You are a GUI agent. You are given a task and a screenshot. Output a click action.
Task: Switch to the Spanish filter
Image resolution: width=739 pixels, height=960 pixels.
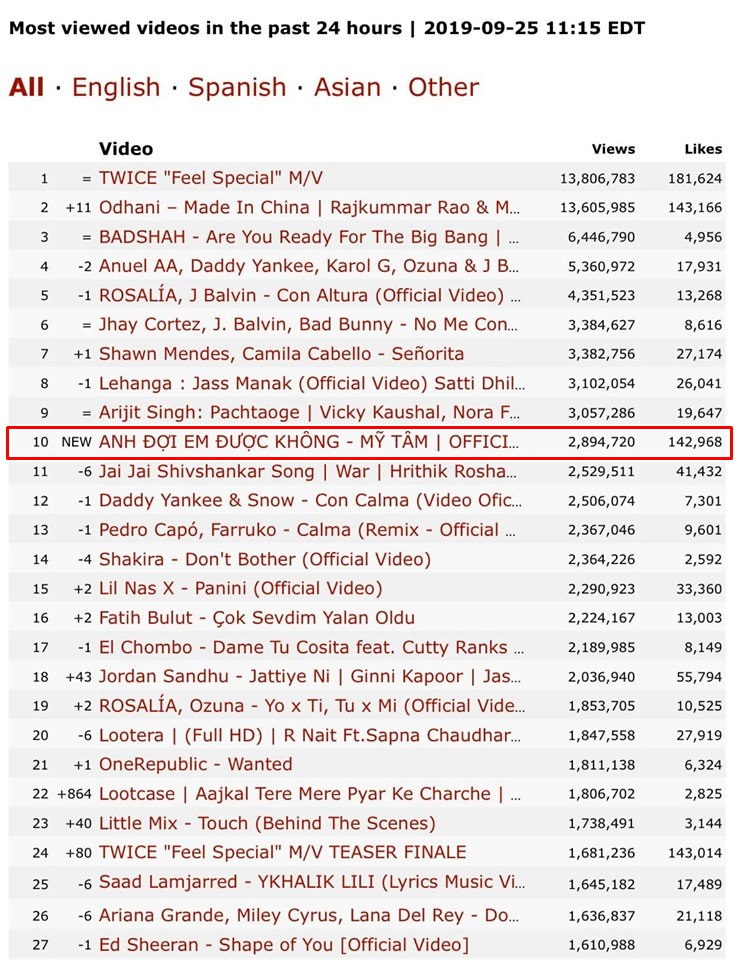(x=236, y=87)
